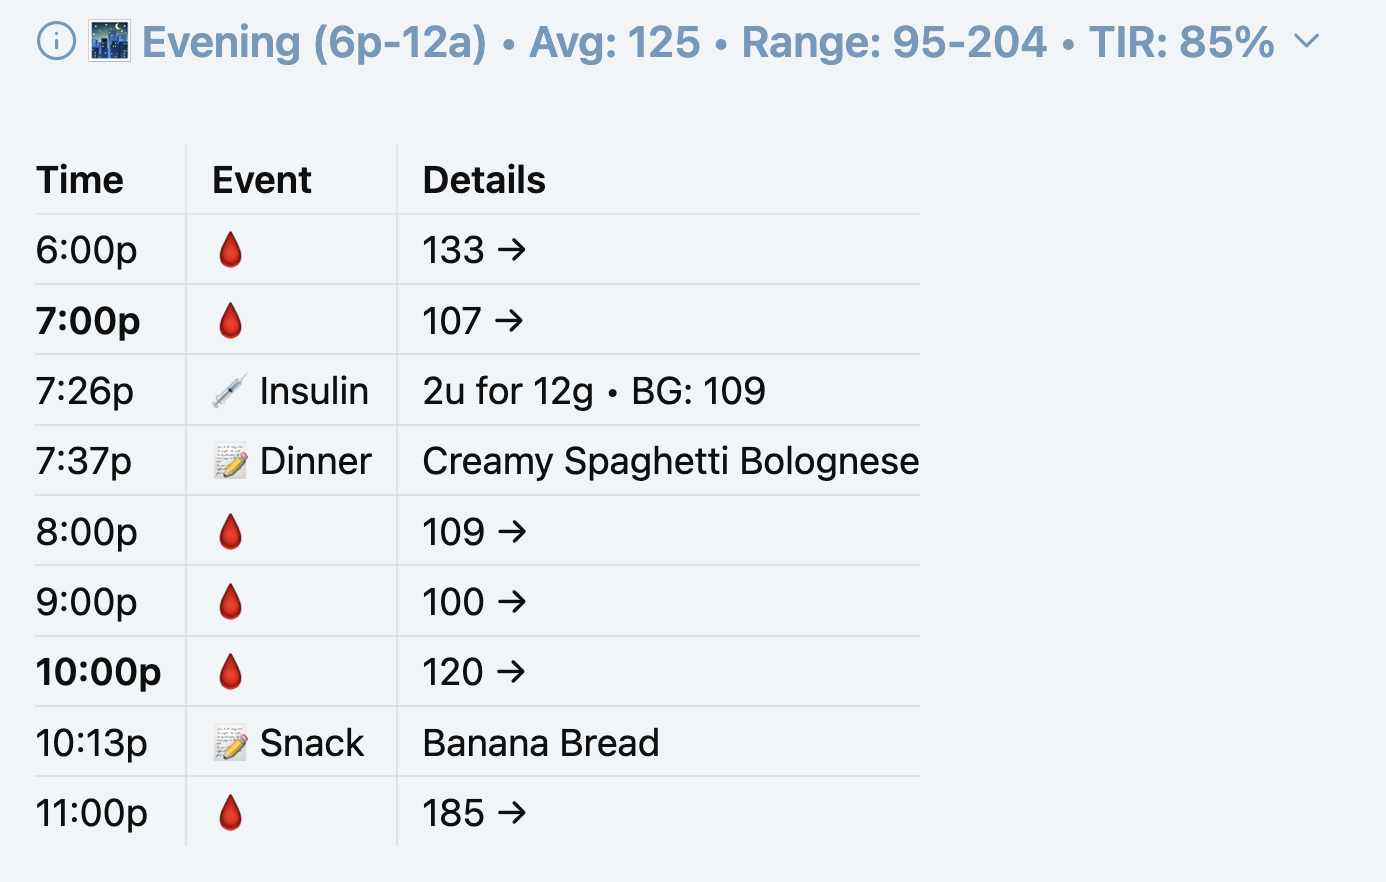Click the blood drop icon at 8:00p

pos(230,532)
